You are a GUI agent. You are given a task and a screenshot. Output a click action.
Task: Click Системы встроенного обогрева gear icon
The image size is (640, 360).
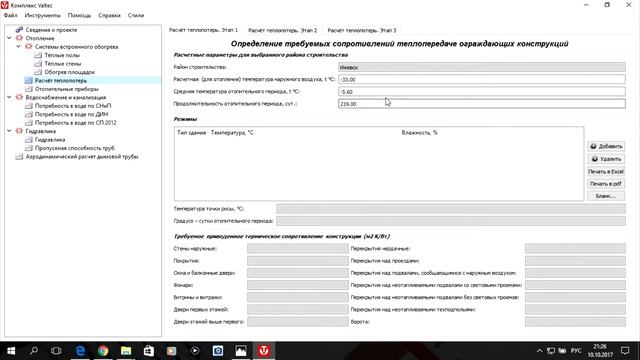28,47
